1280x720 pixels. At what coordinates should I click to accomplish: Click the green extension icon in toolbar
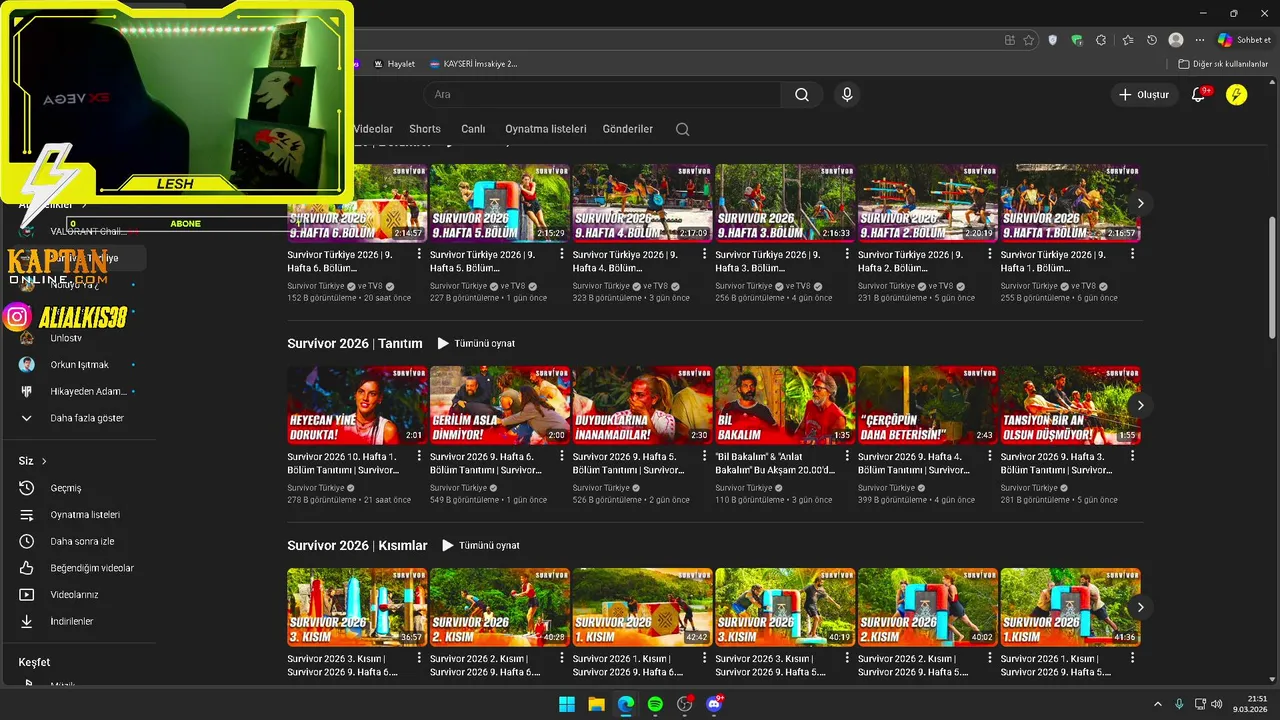(x=1077, y=40)
